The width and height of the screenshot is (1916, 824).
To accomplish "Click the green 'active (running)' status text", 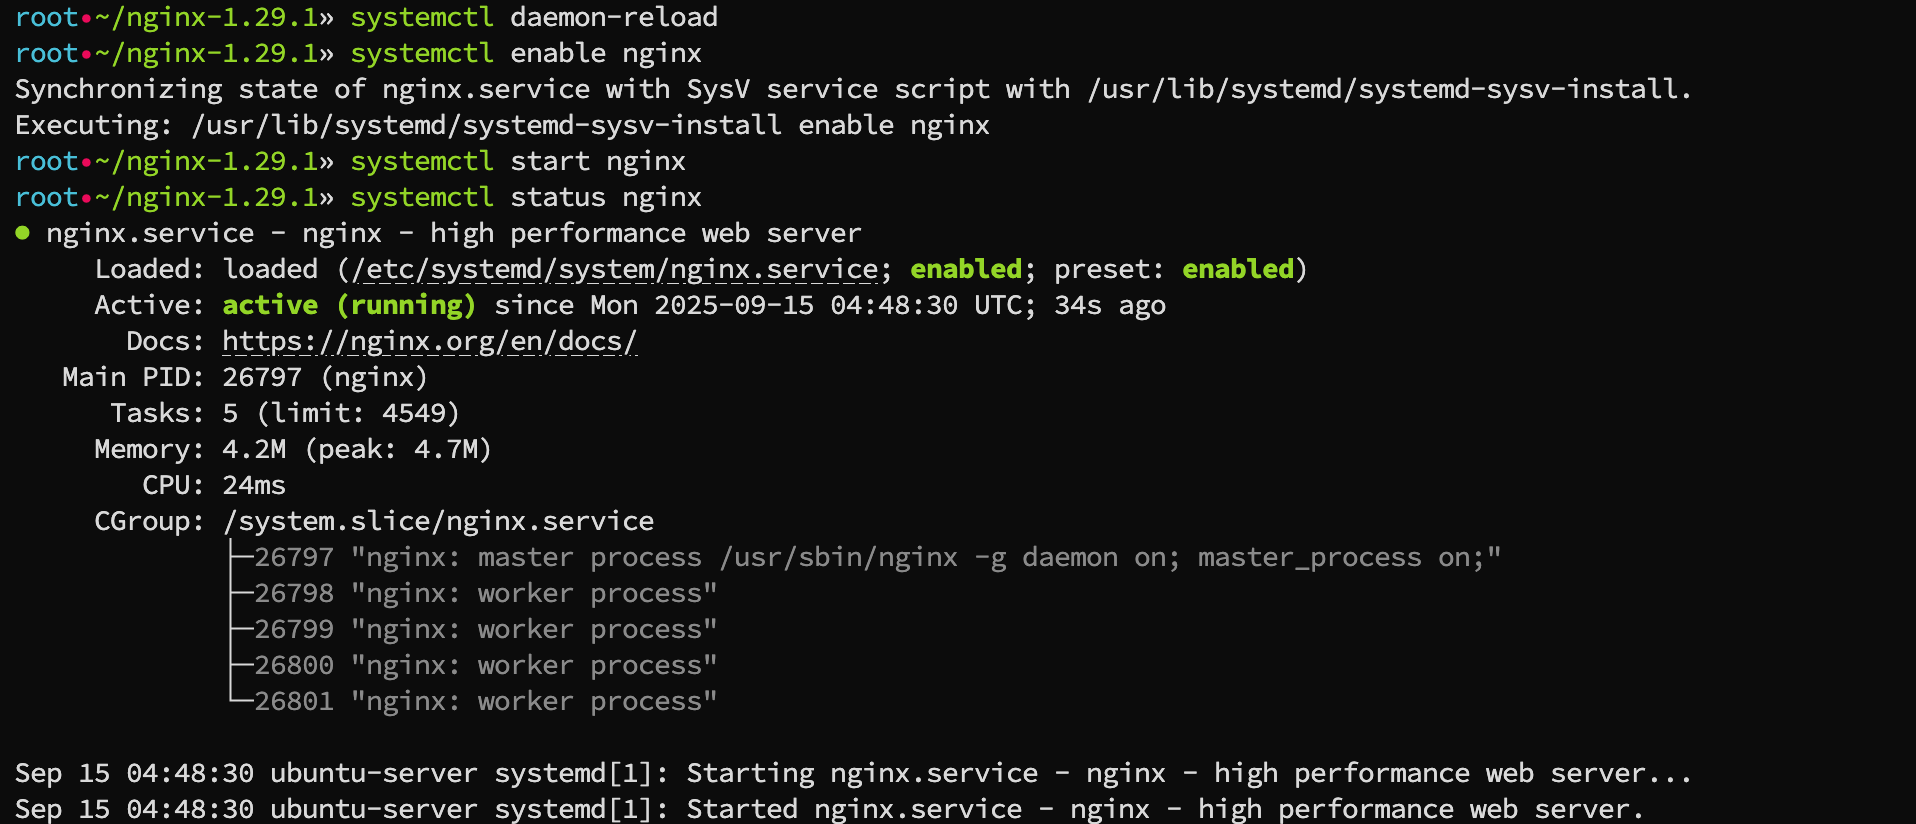I will pyautogui.click(x=348, y=305).
